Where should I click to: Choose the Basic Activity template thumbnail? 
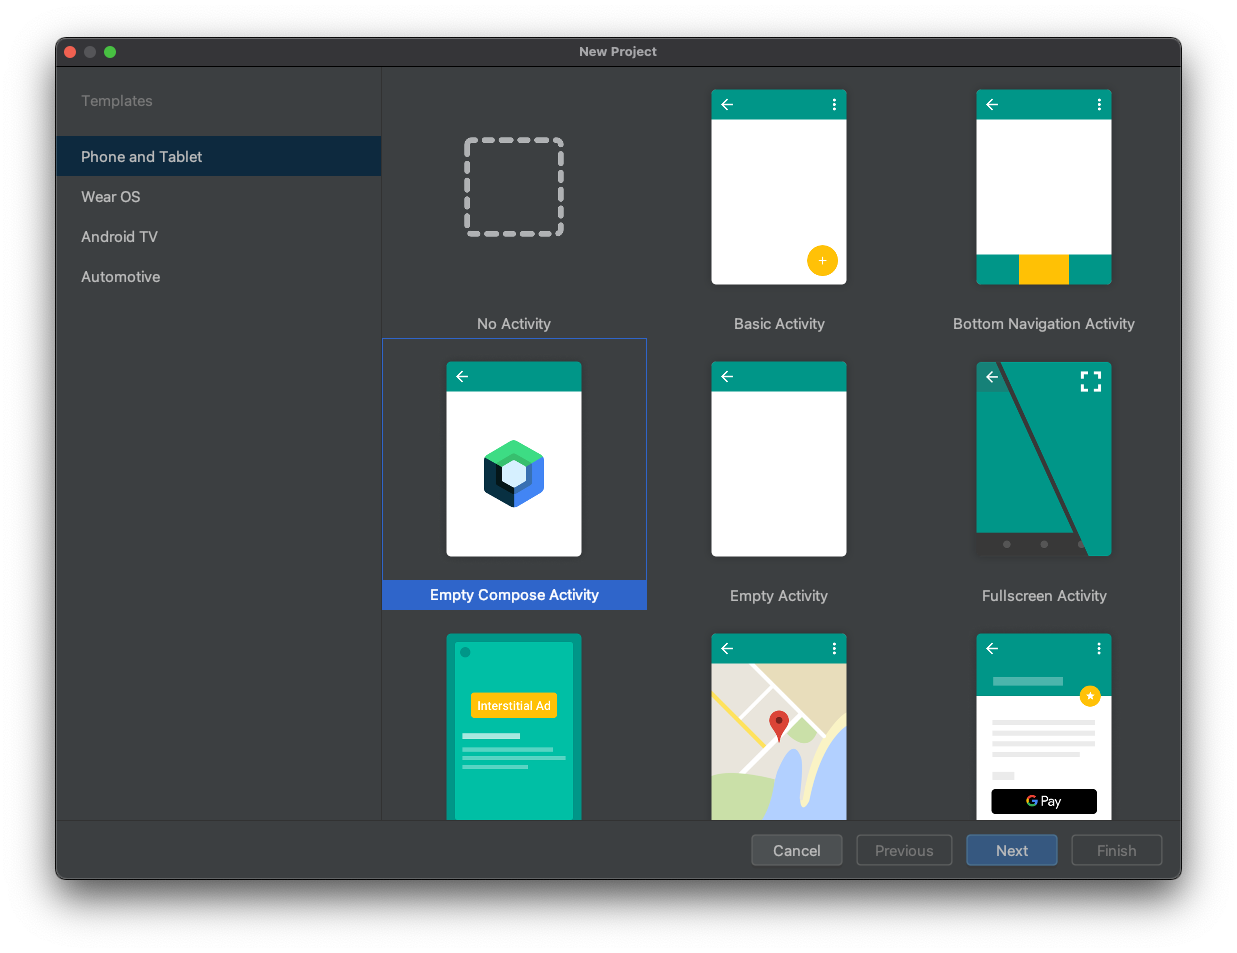[x=778, y=187]
